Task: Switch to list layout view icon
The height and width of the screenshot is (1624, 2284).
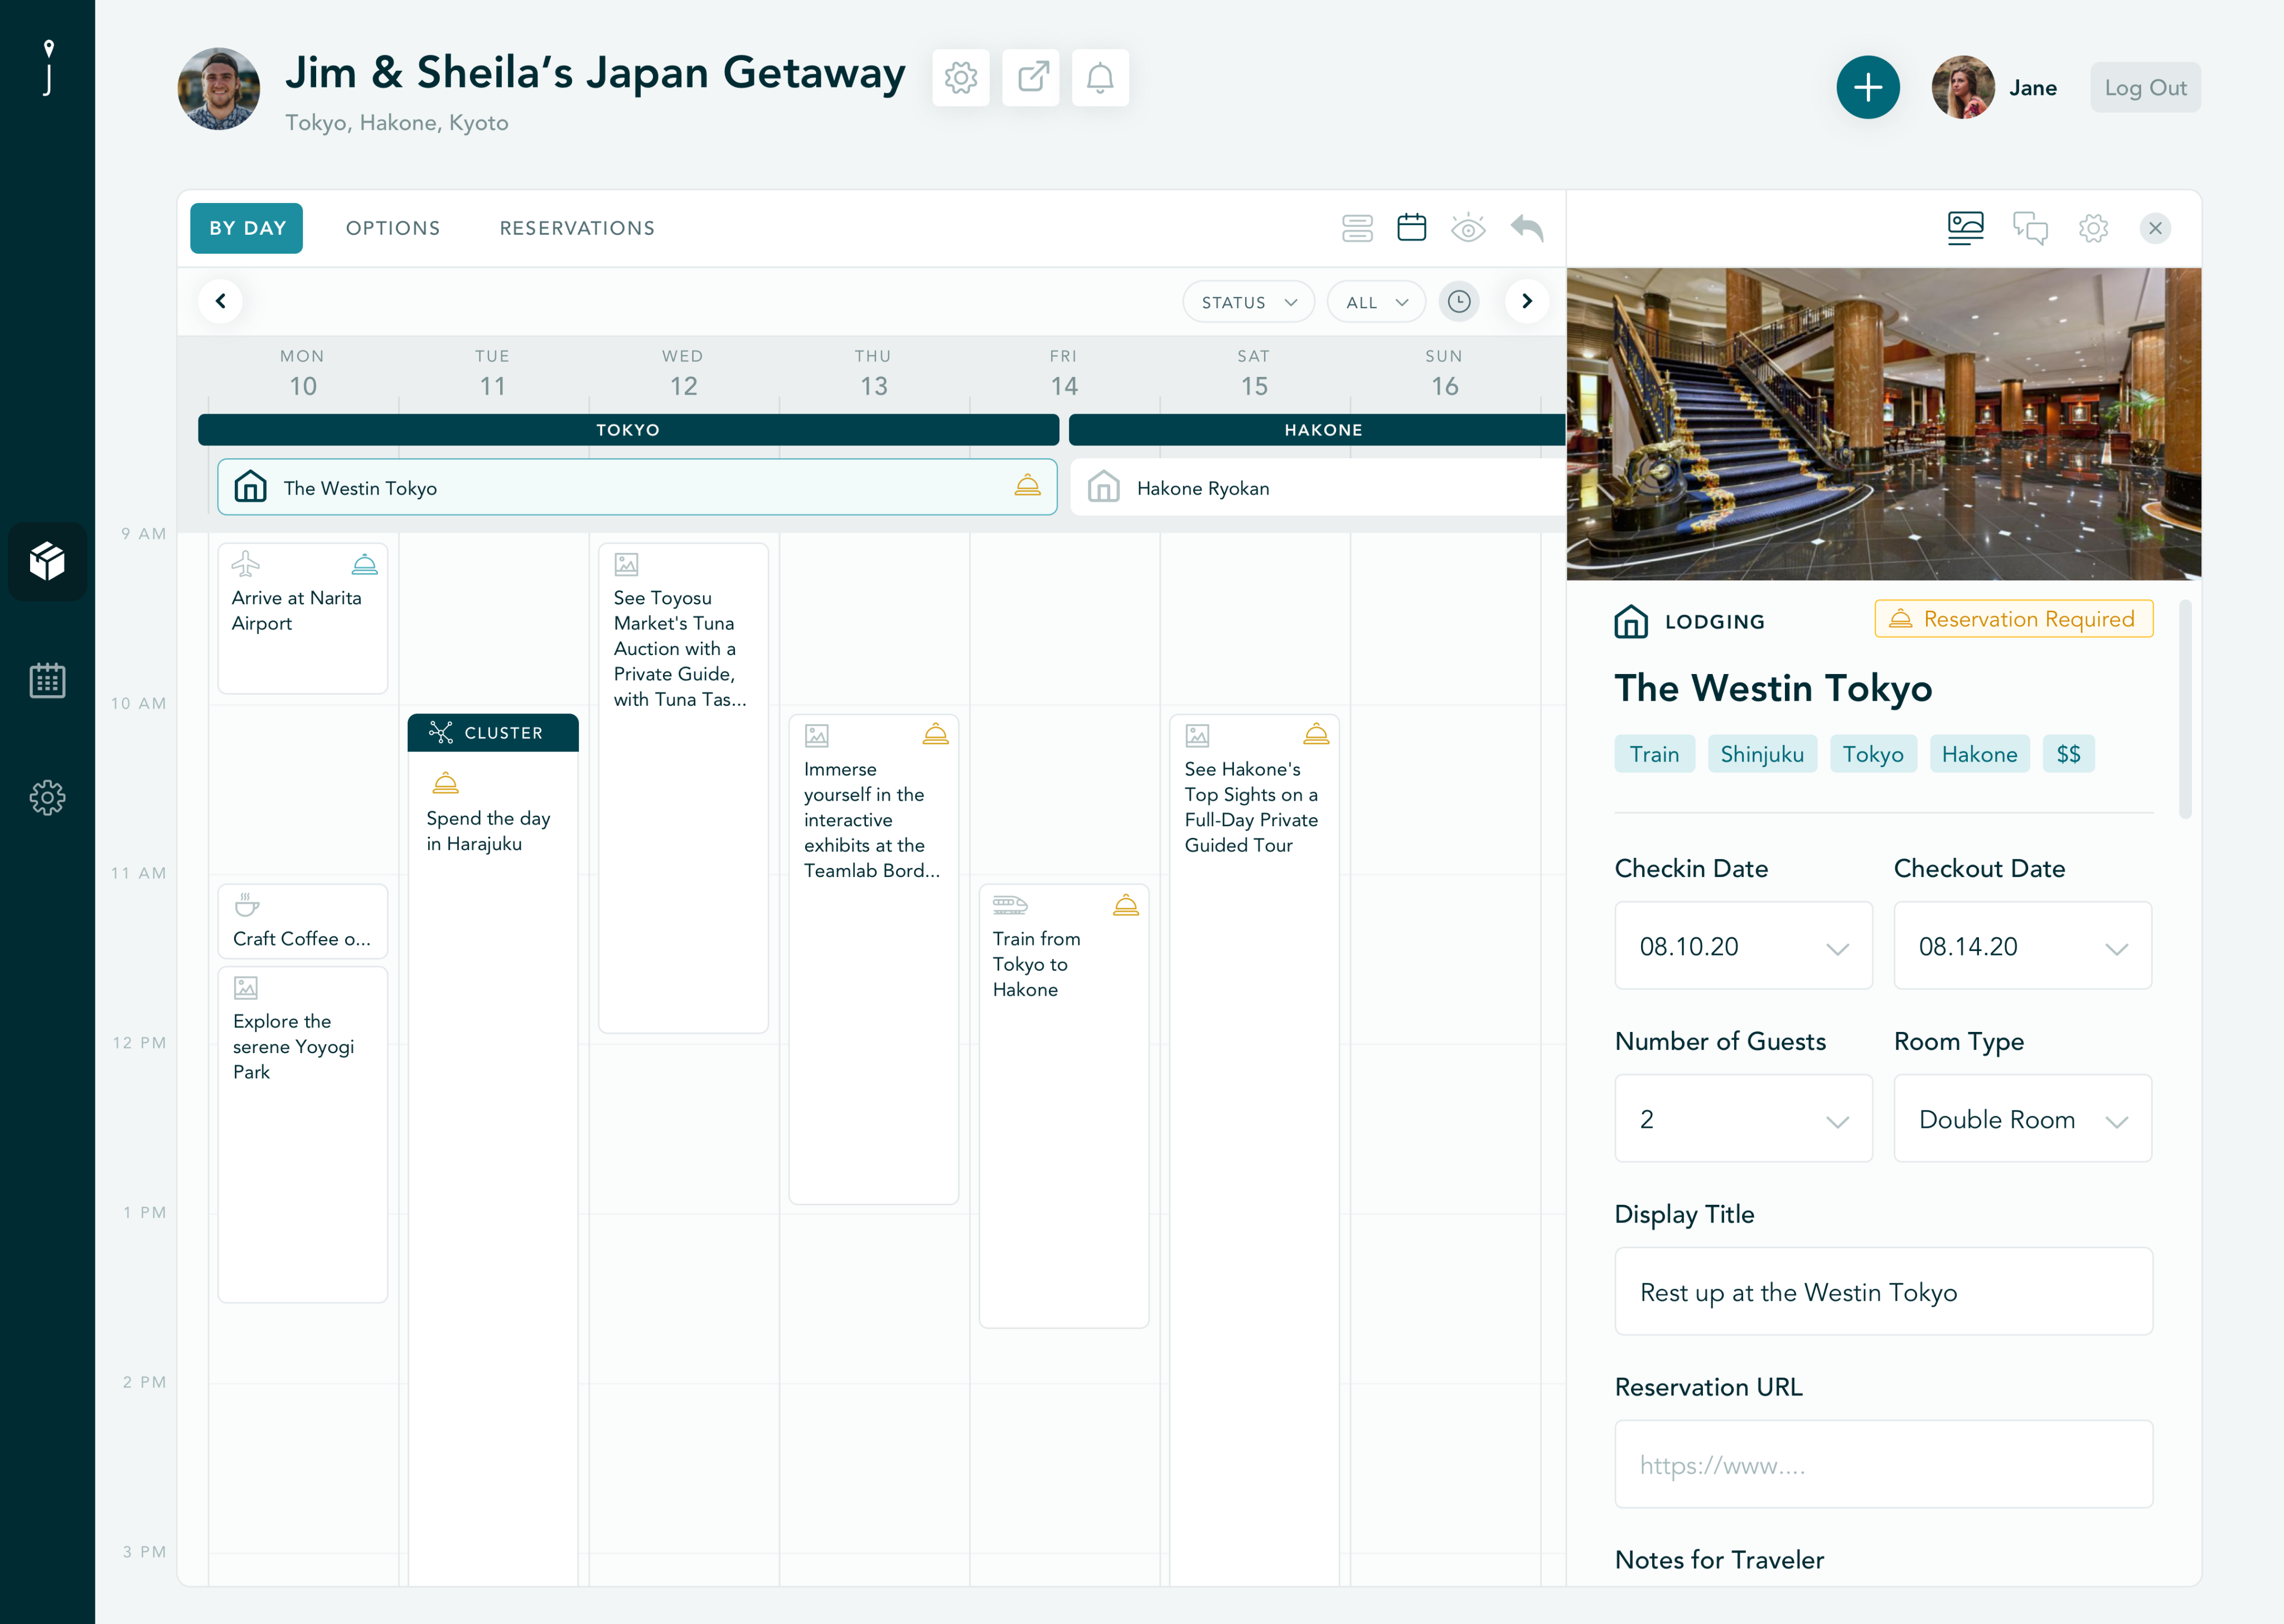Action: 1357,228
